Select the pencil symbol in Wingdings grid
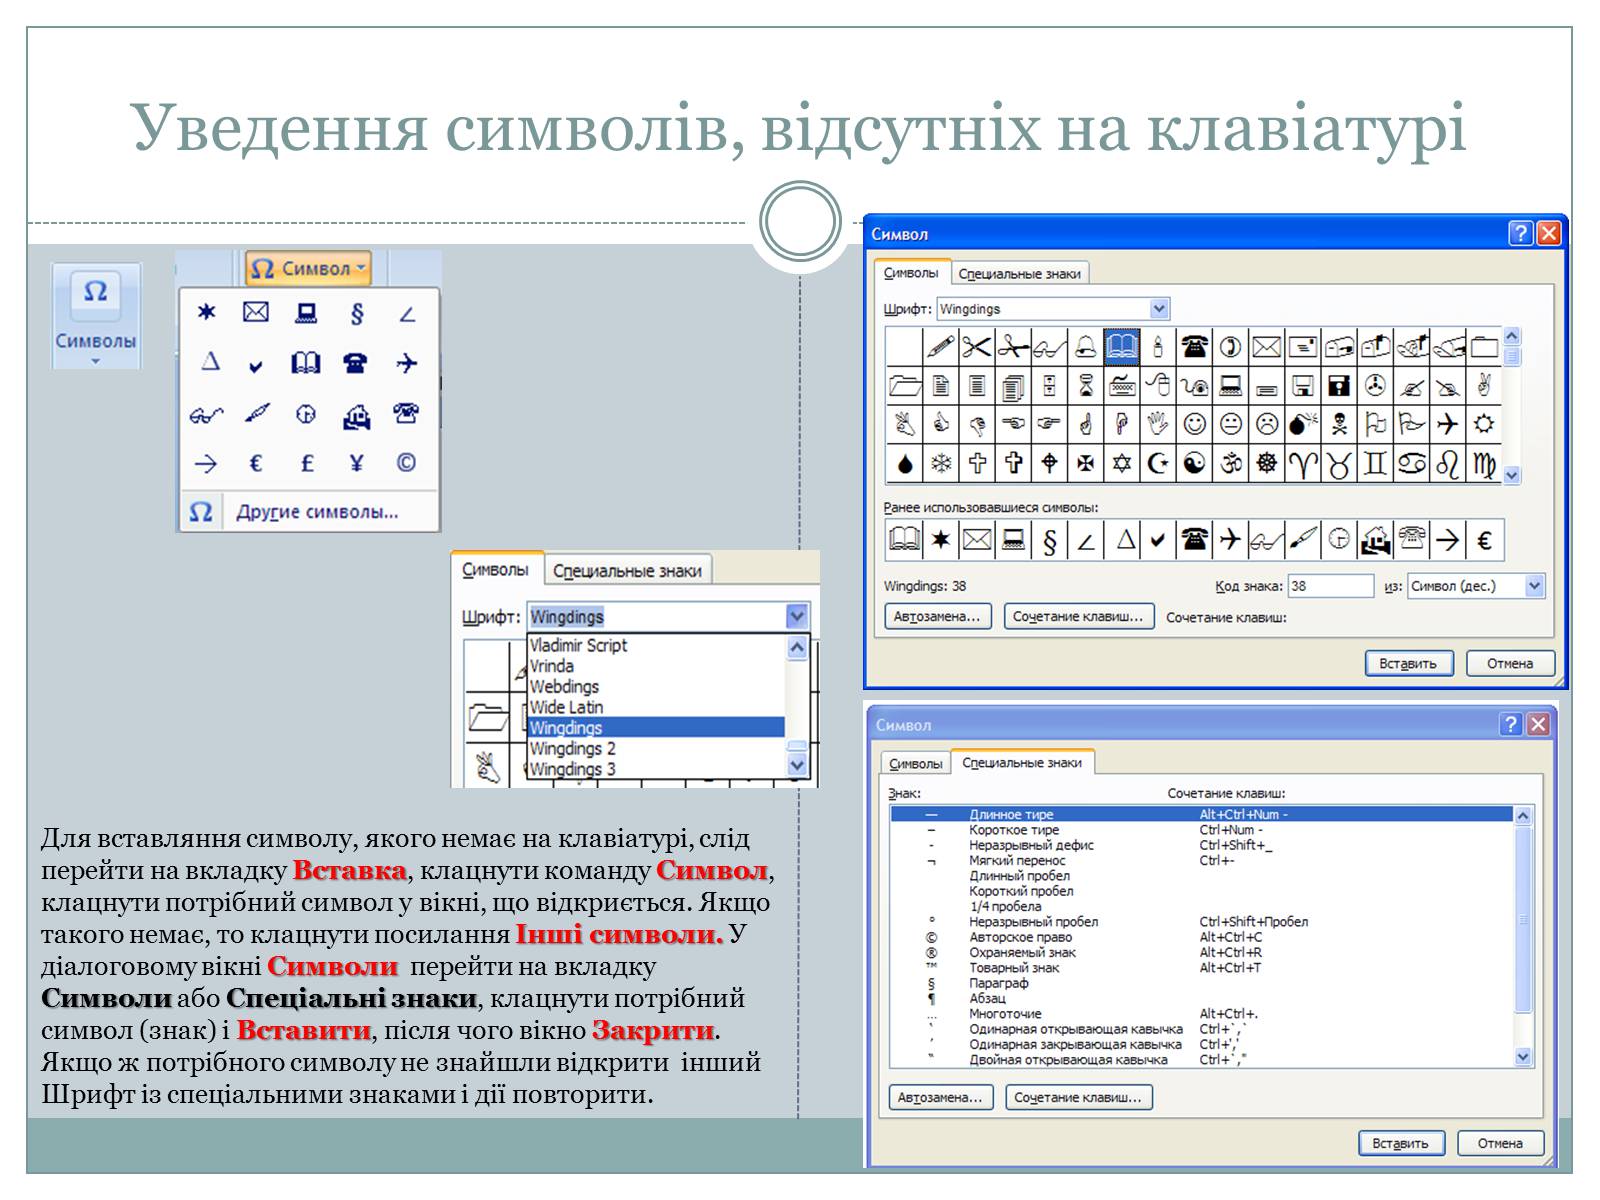The width and height of the screenshot is (1600, 1200). click(940, 347)
